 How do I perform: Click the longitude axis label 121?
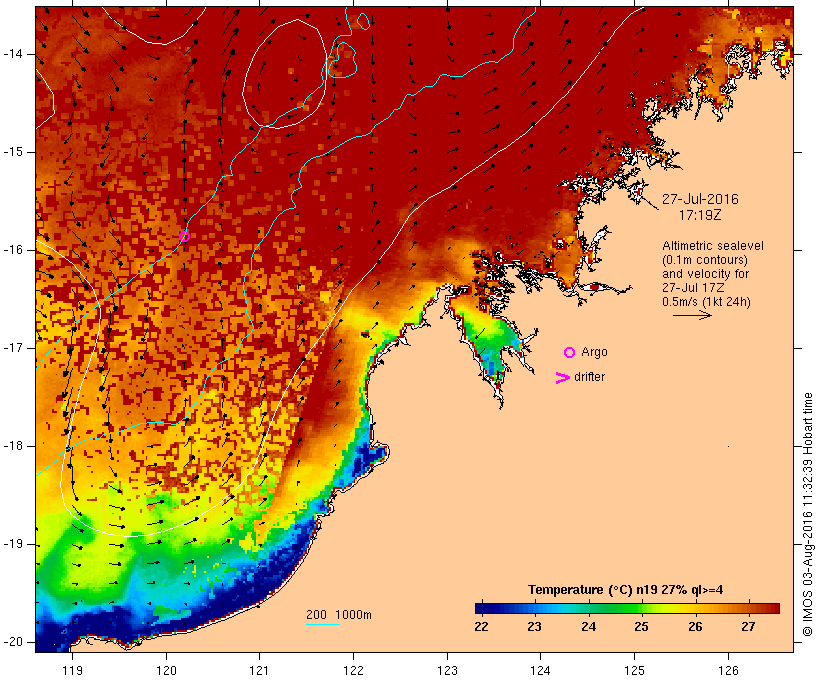[x=259, y=670]
